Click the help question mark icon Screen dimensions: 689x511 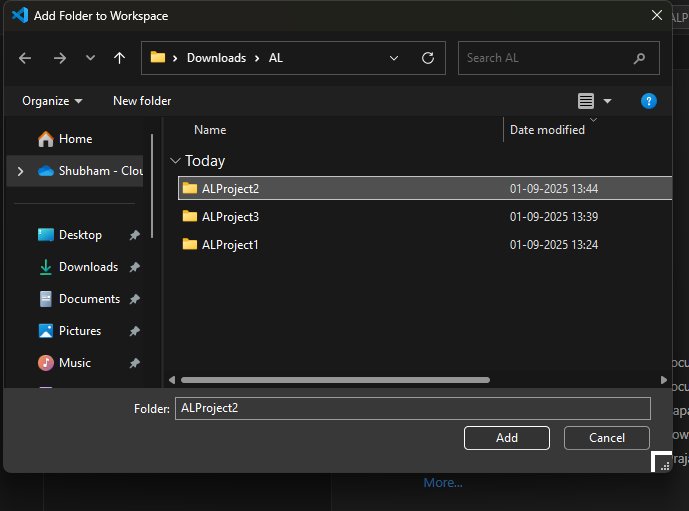(x=648, y=101)
